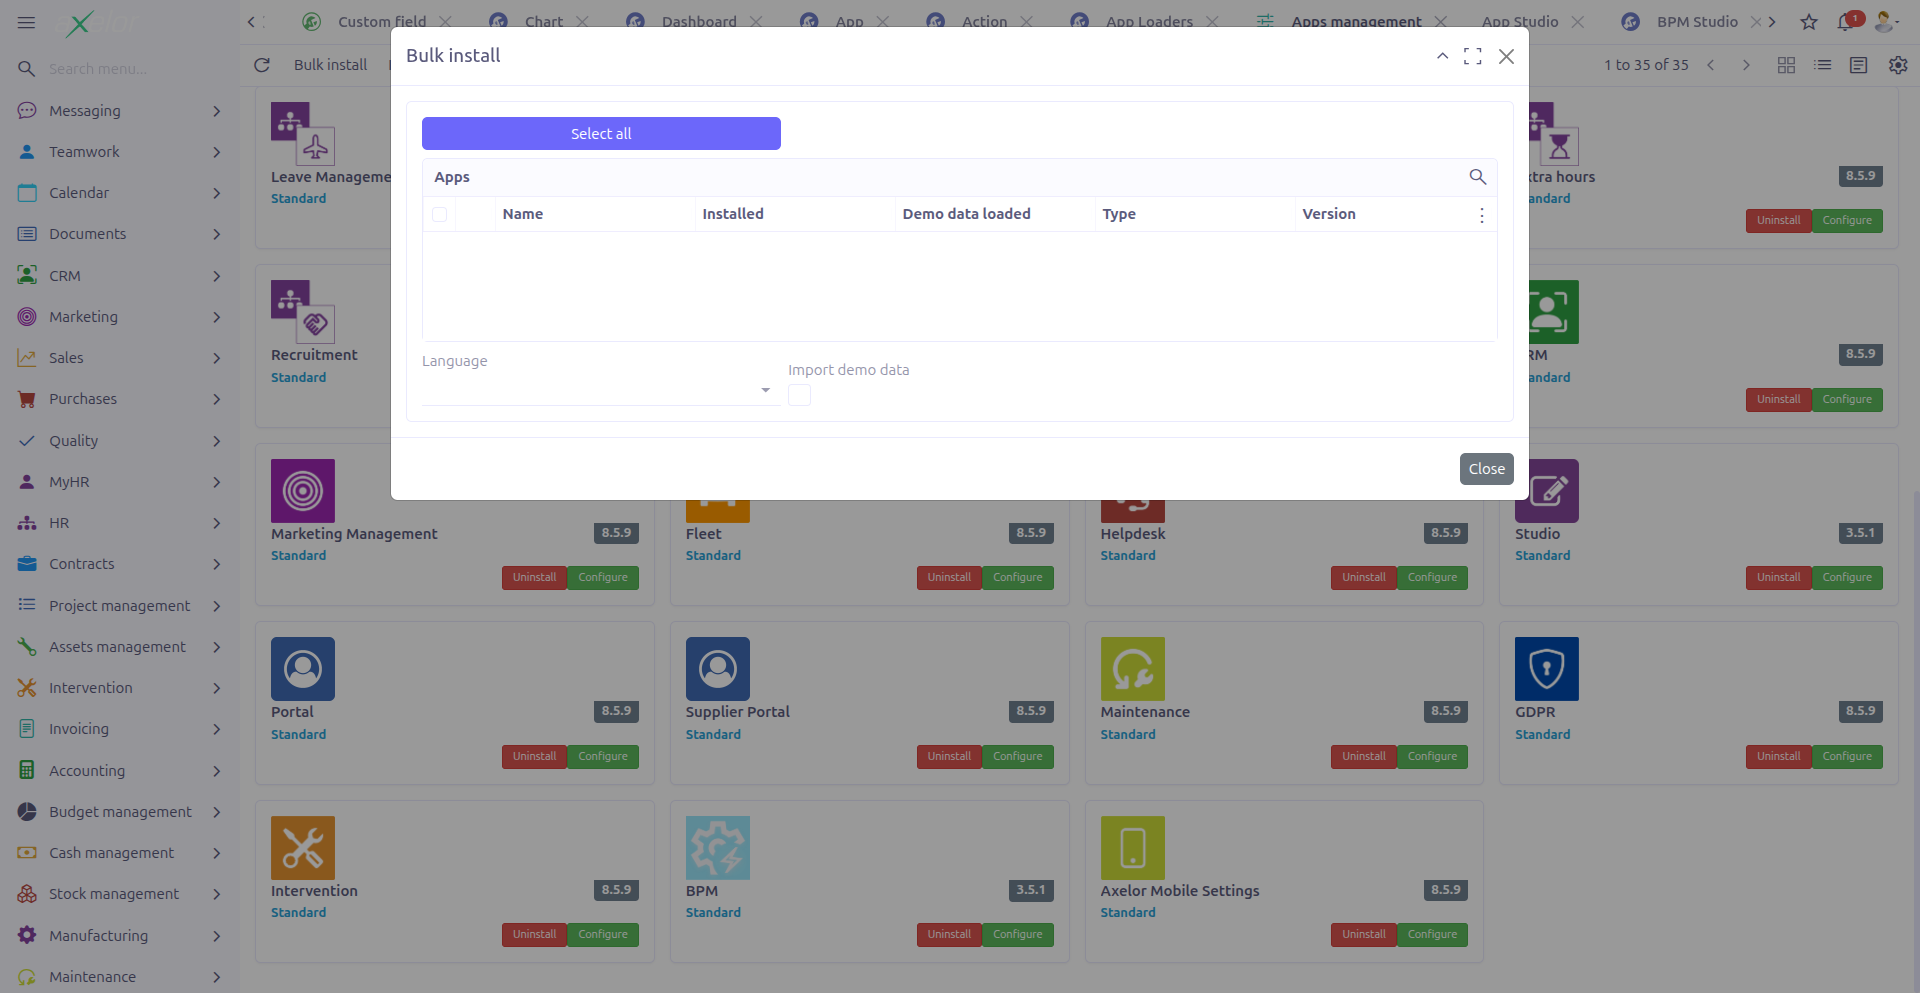Open the column options menu in Apps table
Viewport: 1920px width, 993px height.
tap(1481, 214)
